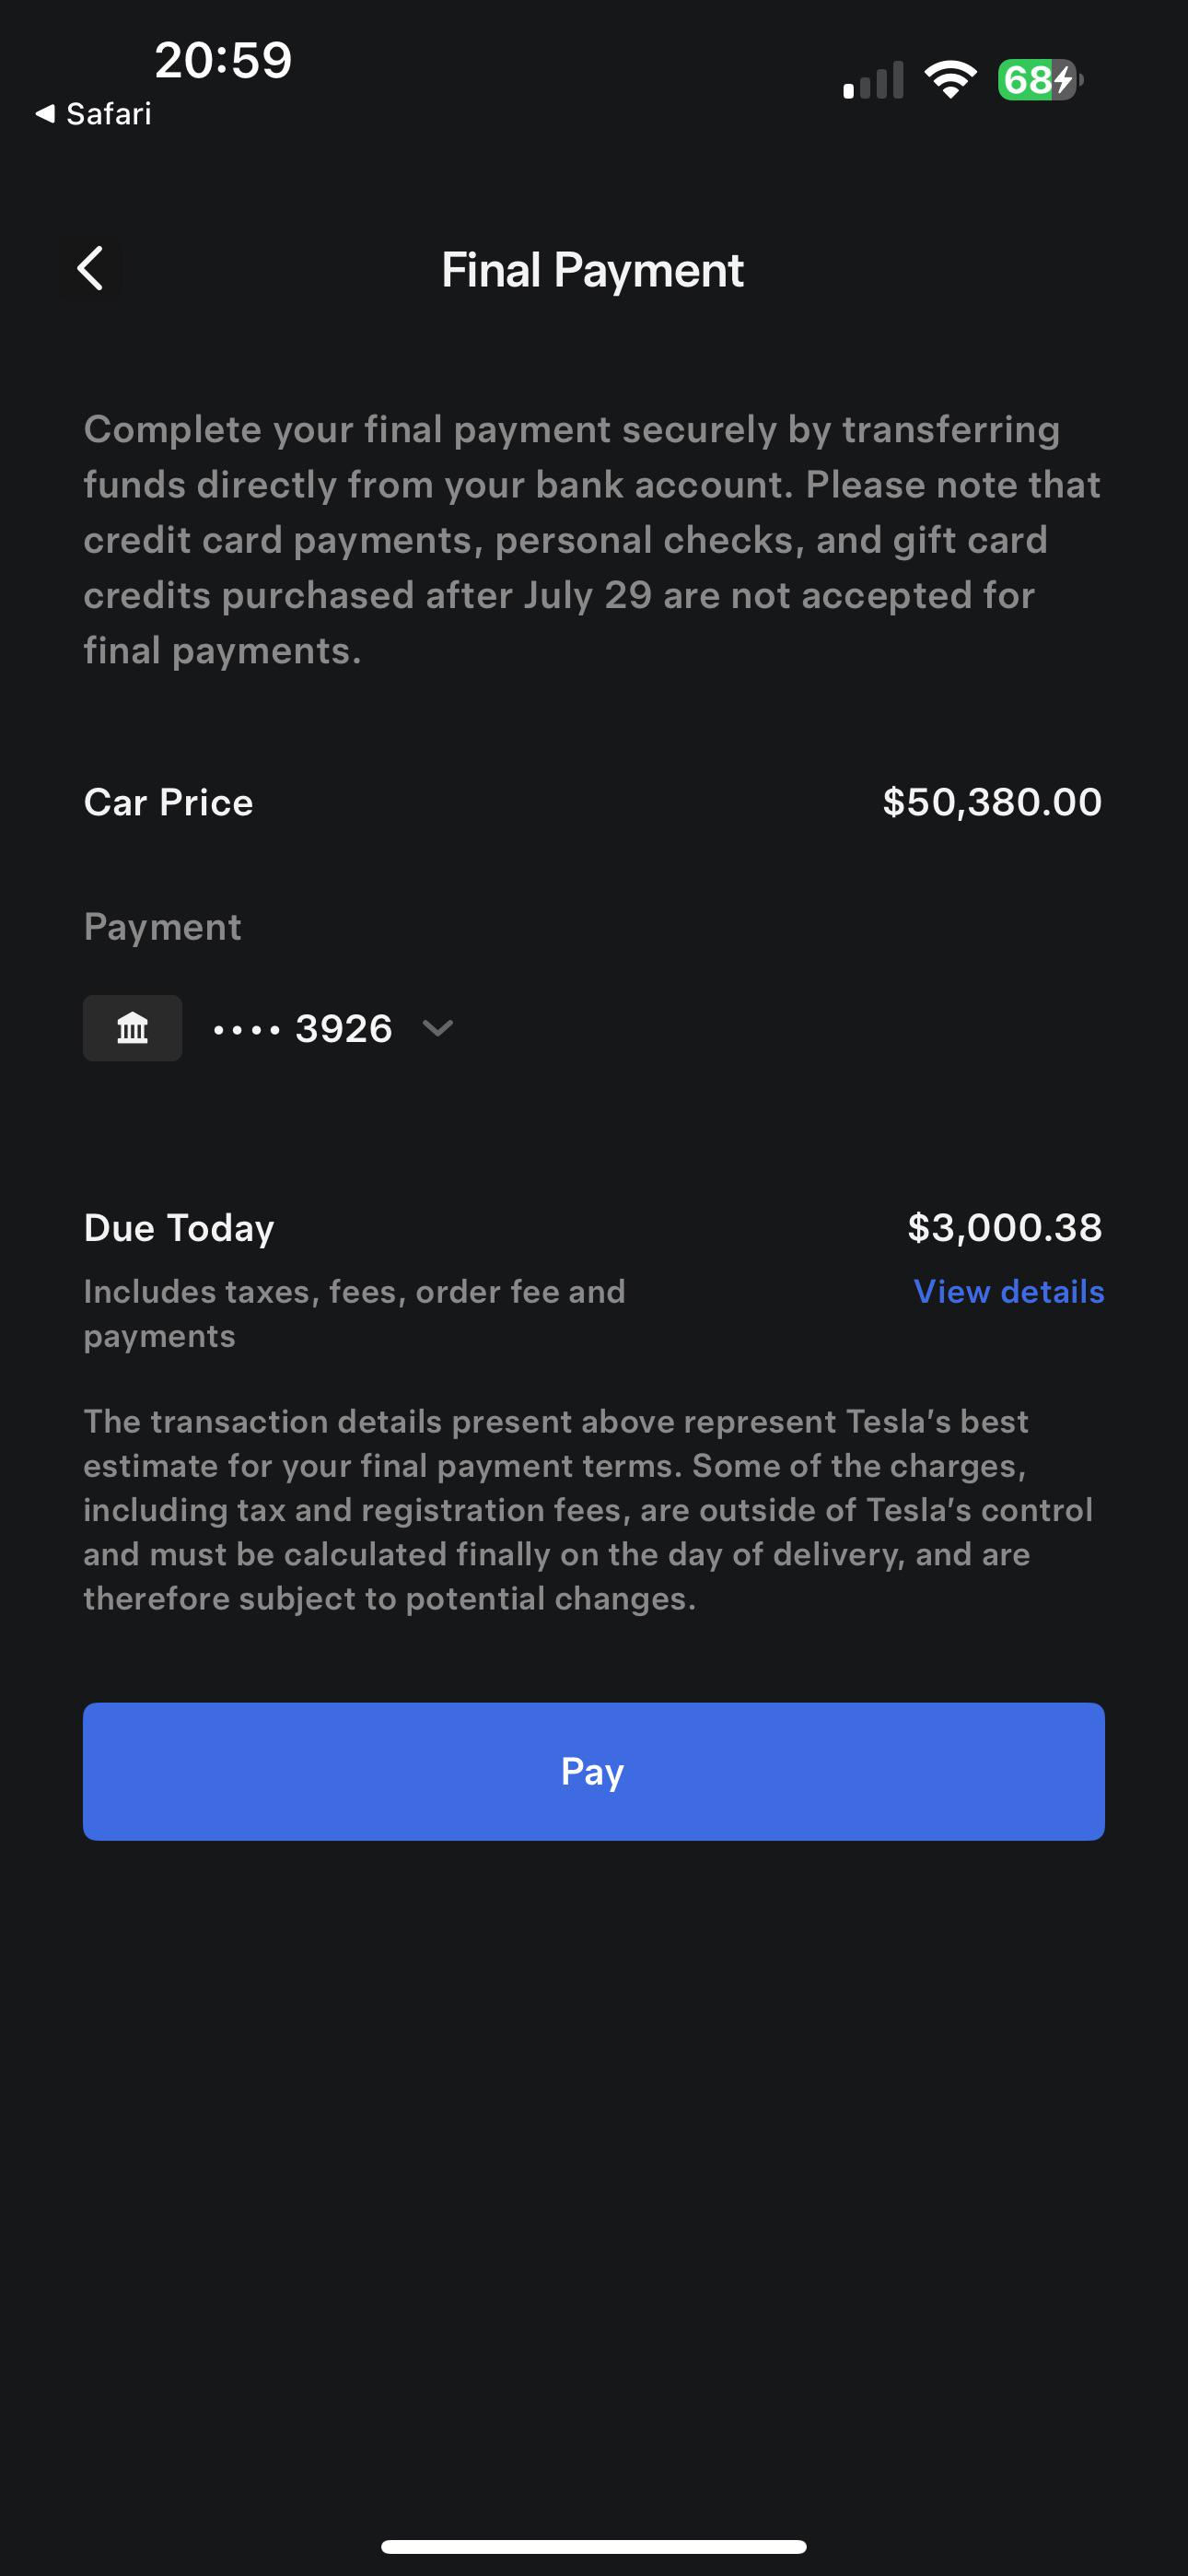Tap the bank building icon
The height and width of the screenshot is (2576, 1188).
132,1028
